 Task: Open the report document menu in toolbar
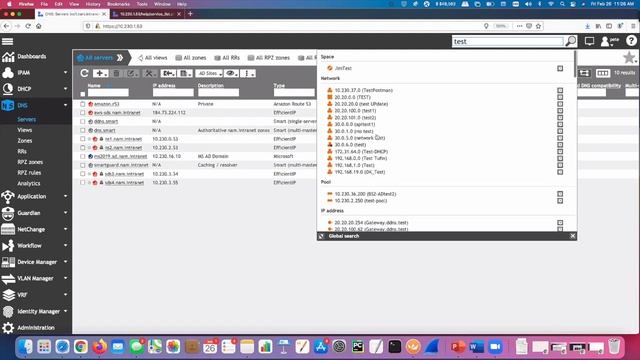pyautogui.click(x=185, y=73)
